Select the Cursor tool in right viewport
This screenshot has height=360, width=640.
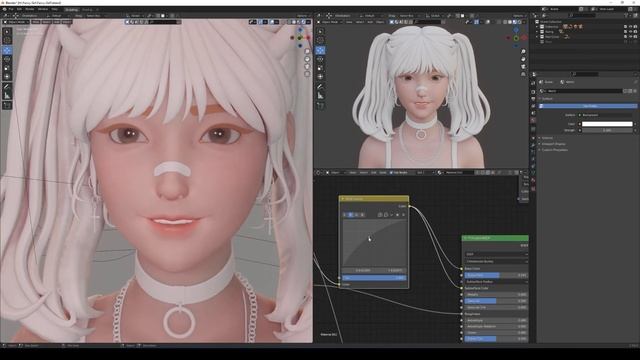[x=320, y=40]
